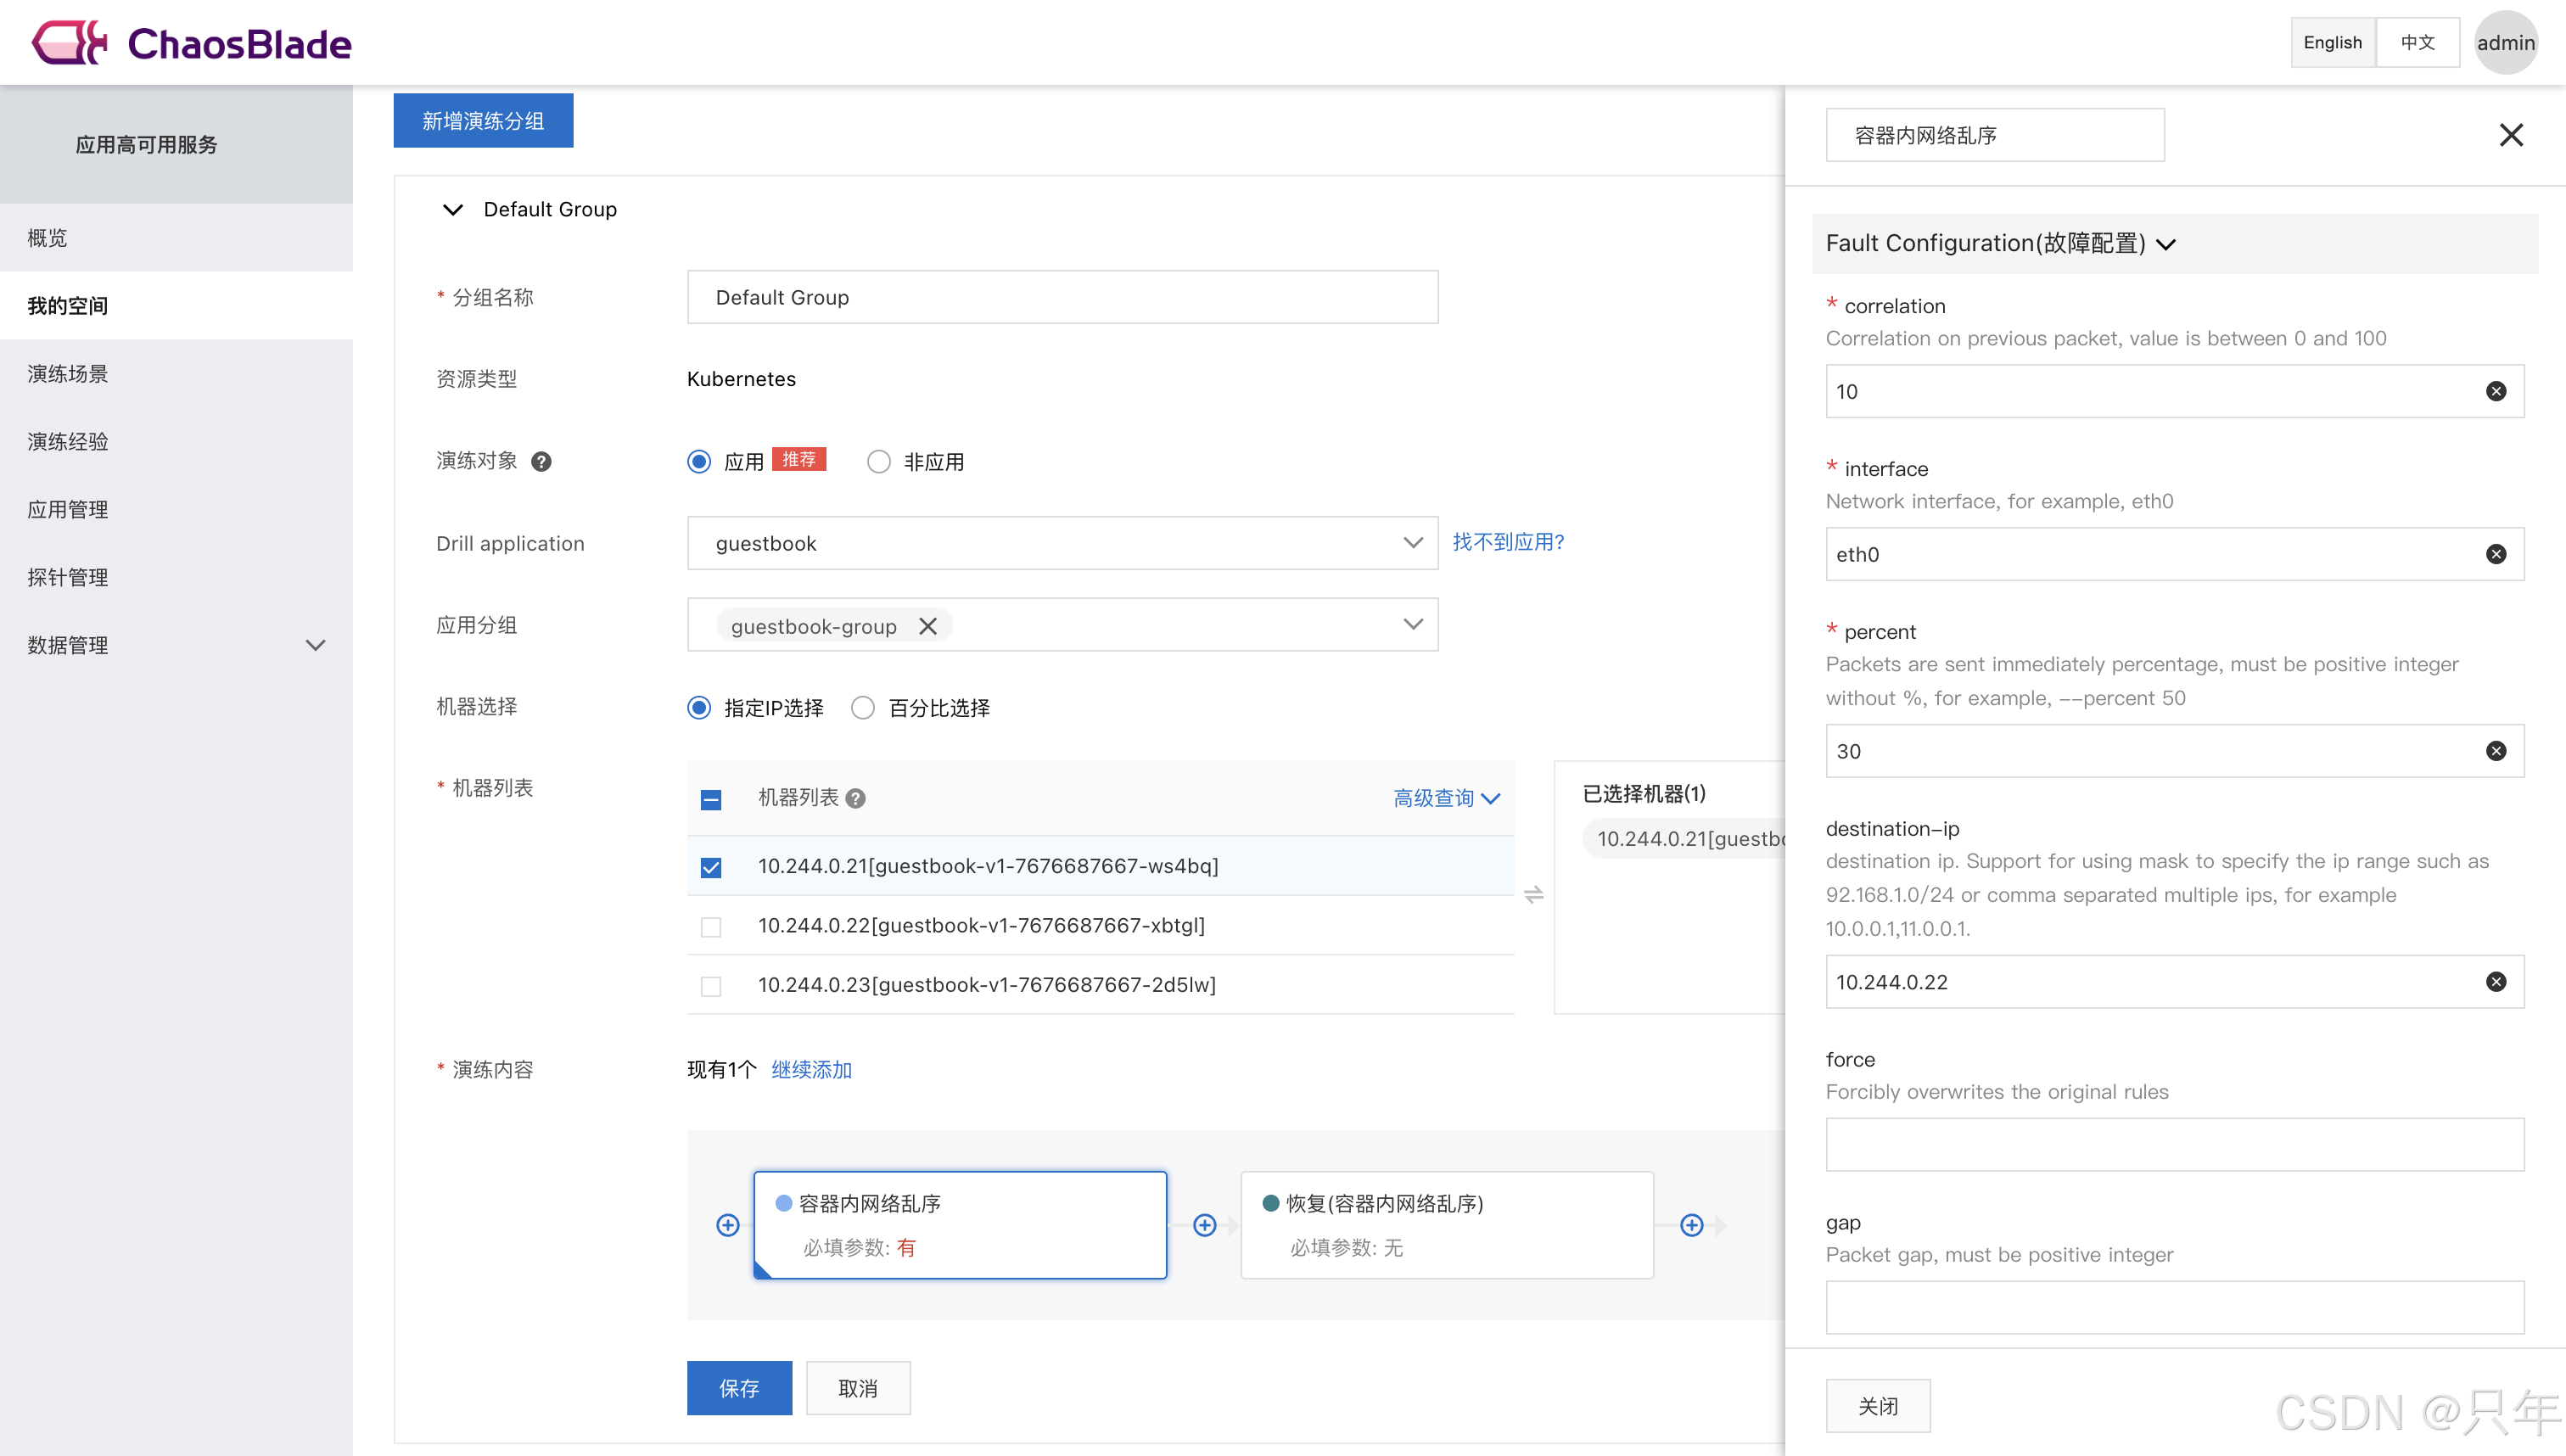The image size is (2566, 1456).
Task: Clear the percent field value
Action: point(2495,751)
